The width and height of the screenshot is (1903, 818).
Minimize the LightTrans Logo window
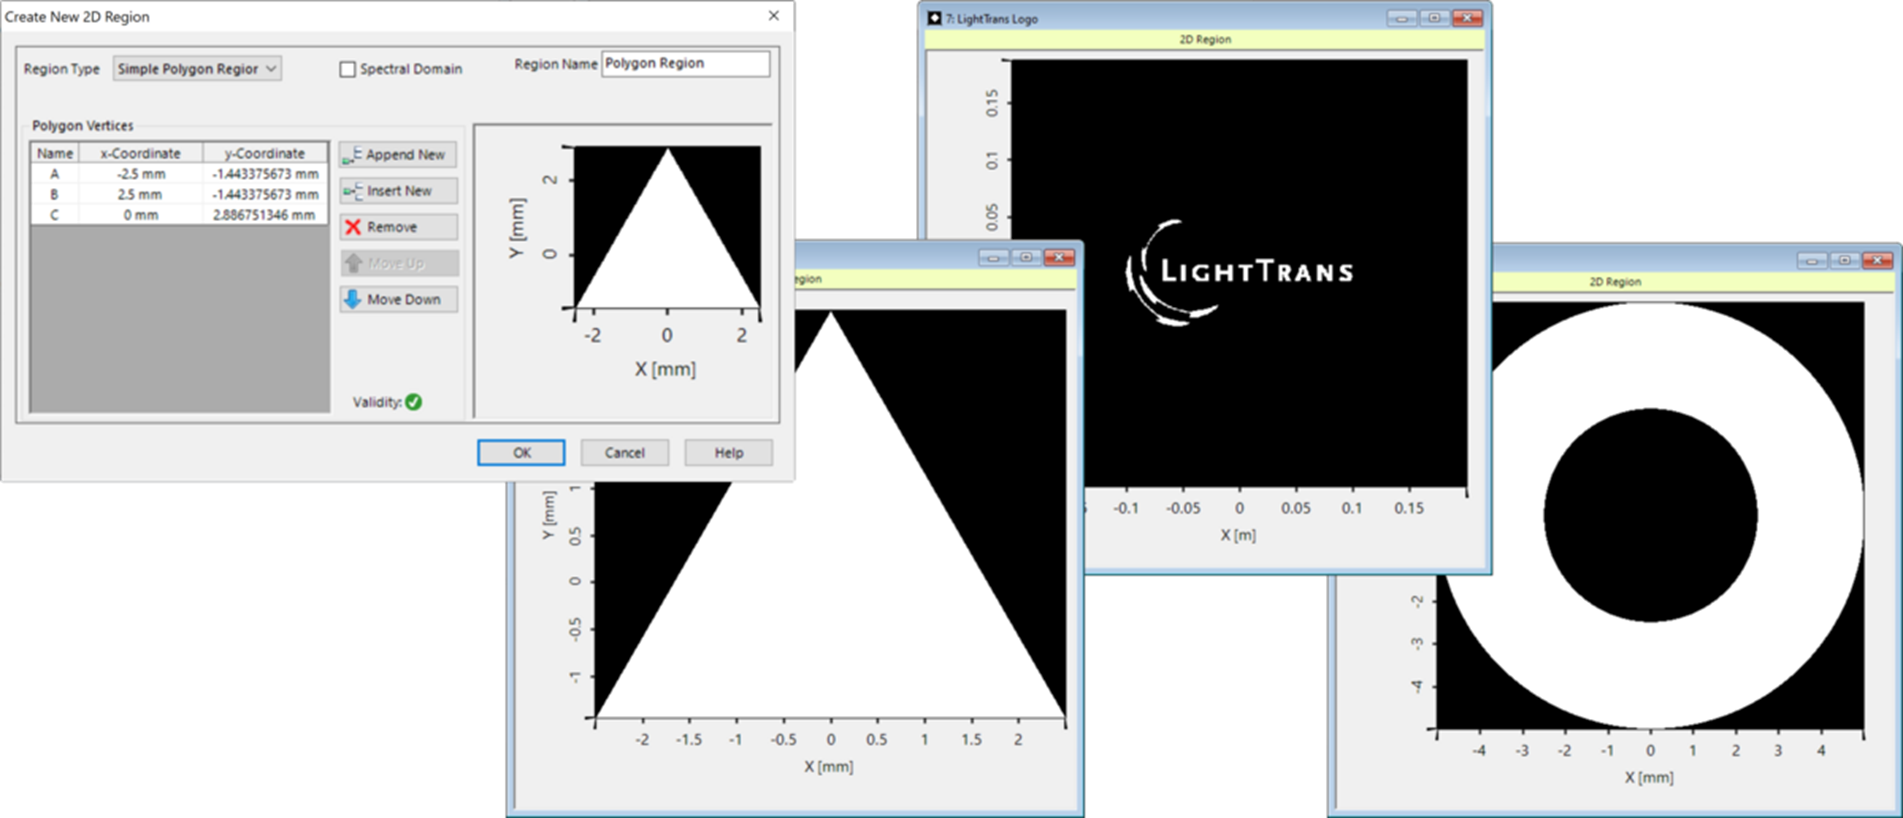(x=1401, y=18)
